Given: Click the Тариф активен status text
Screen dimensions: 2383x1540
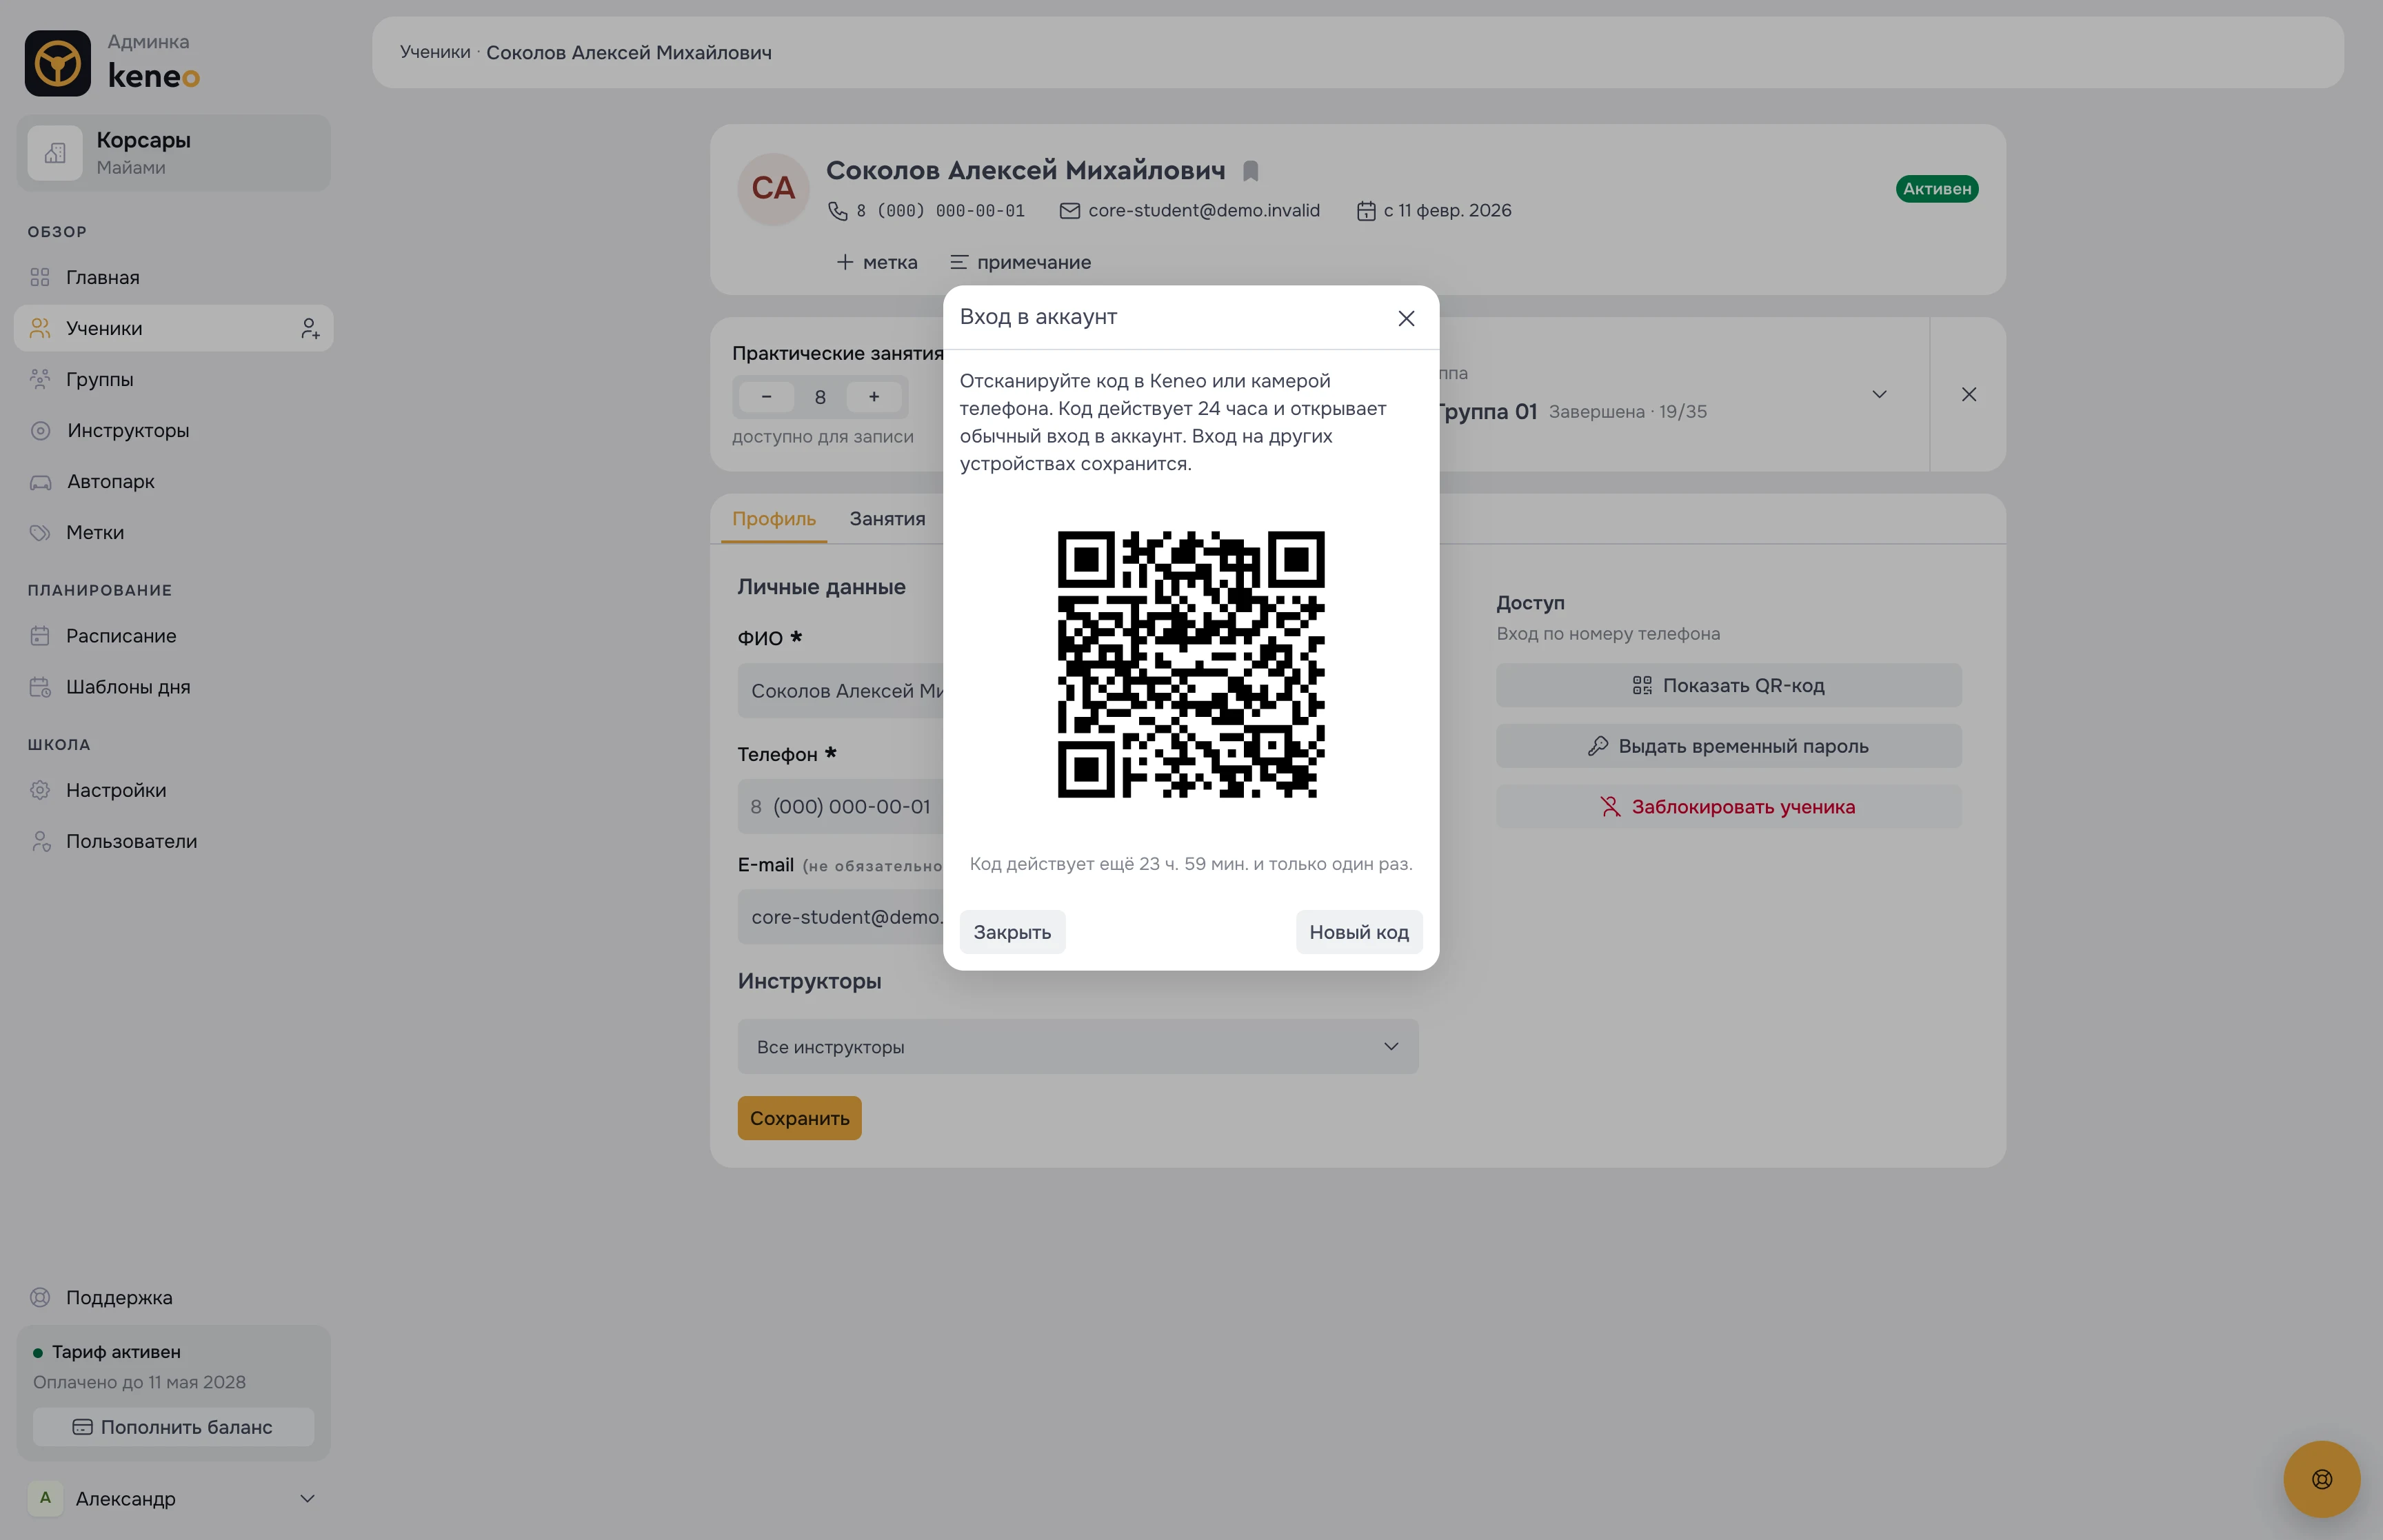Looking at the screenshot, I should pos(116,1352).
